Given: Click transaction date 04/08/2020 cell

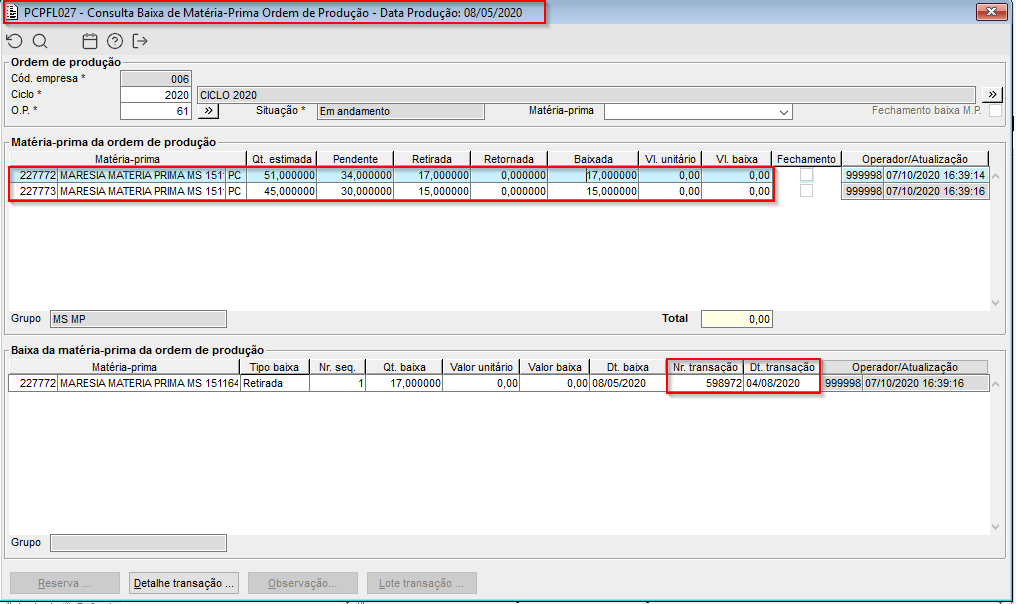Looking at the screenshot, I should (782, 383).
